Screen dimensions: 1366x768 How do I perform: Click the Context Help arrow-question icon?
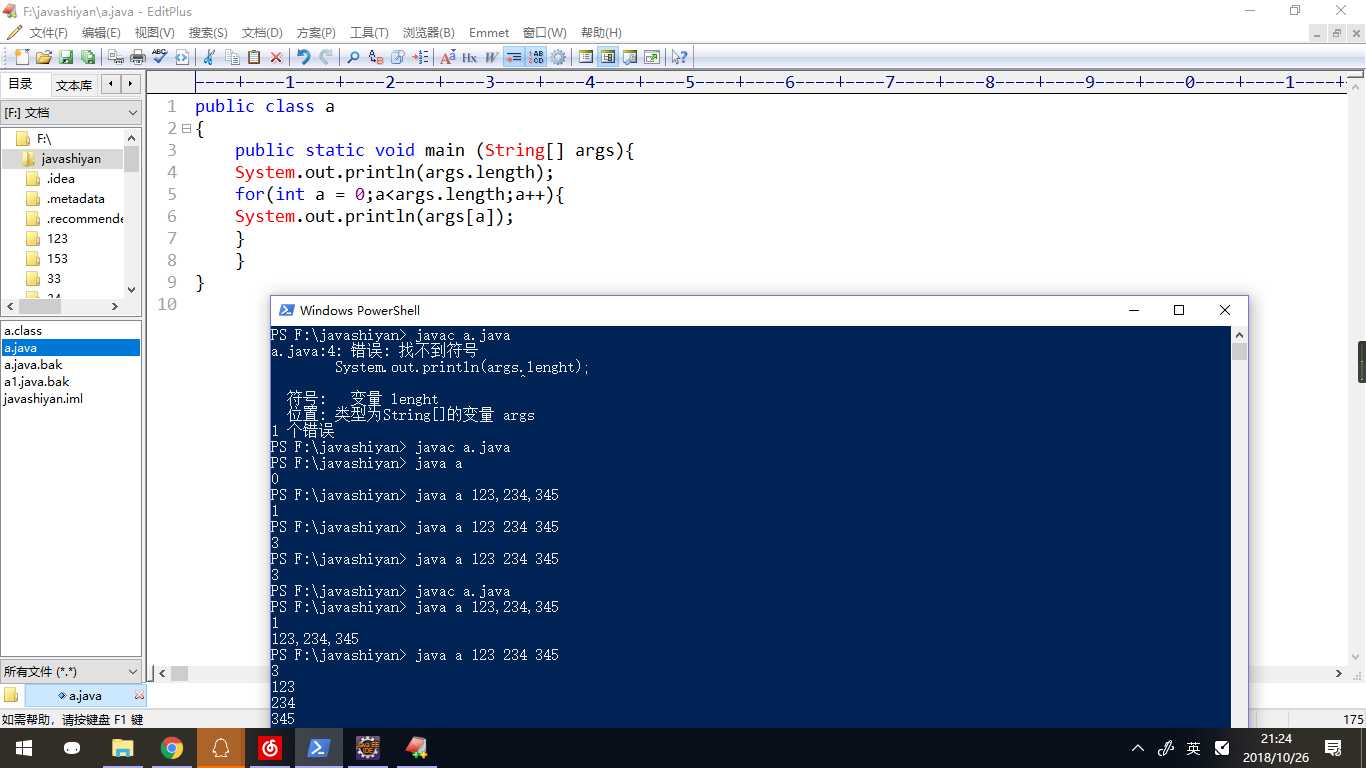680,57
